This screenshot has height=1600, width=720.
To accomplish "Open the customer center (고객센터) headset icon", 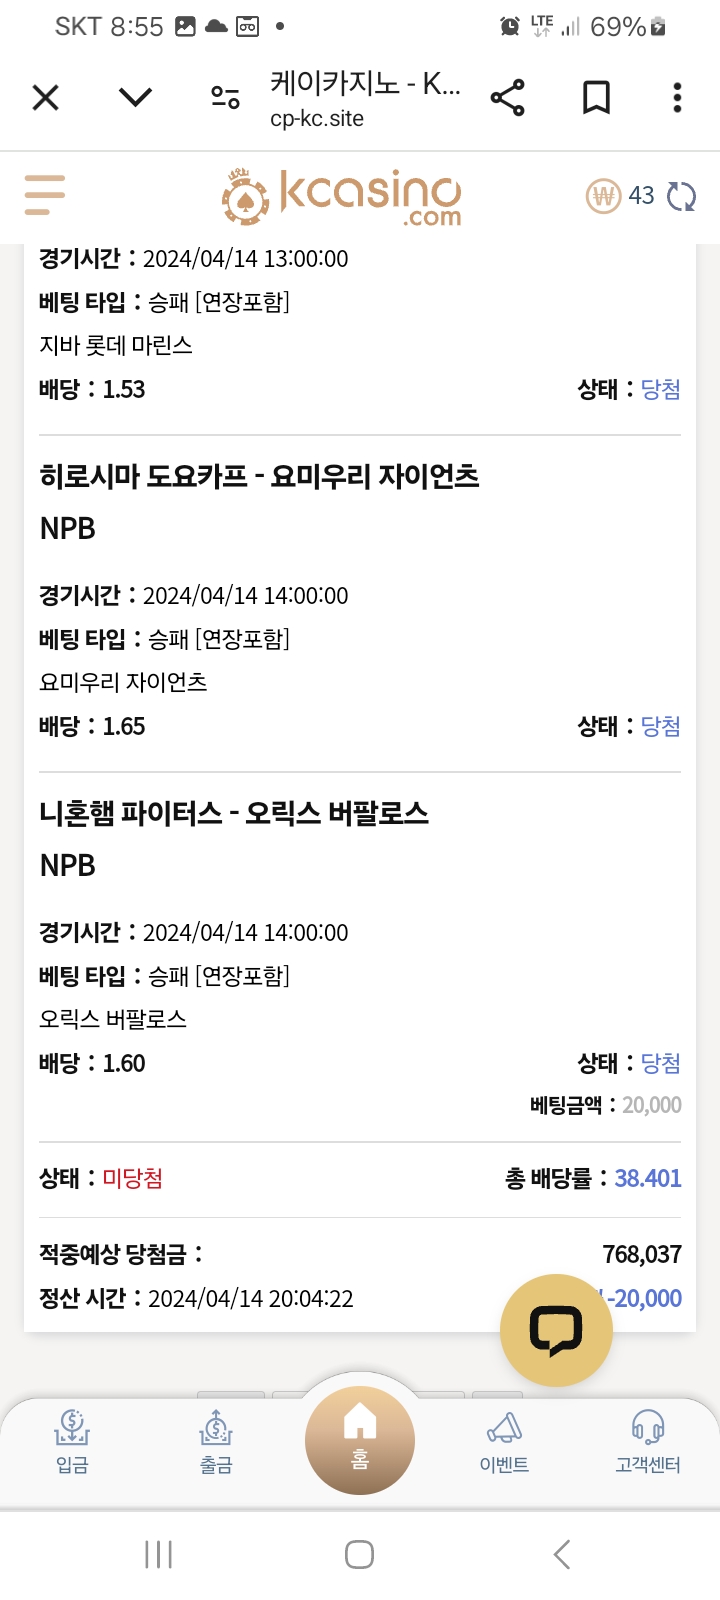I will [648, 1440].
